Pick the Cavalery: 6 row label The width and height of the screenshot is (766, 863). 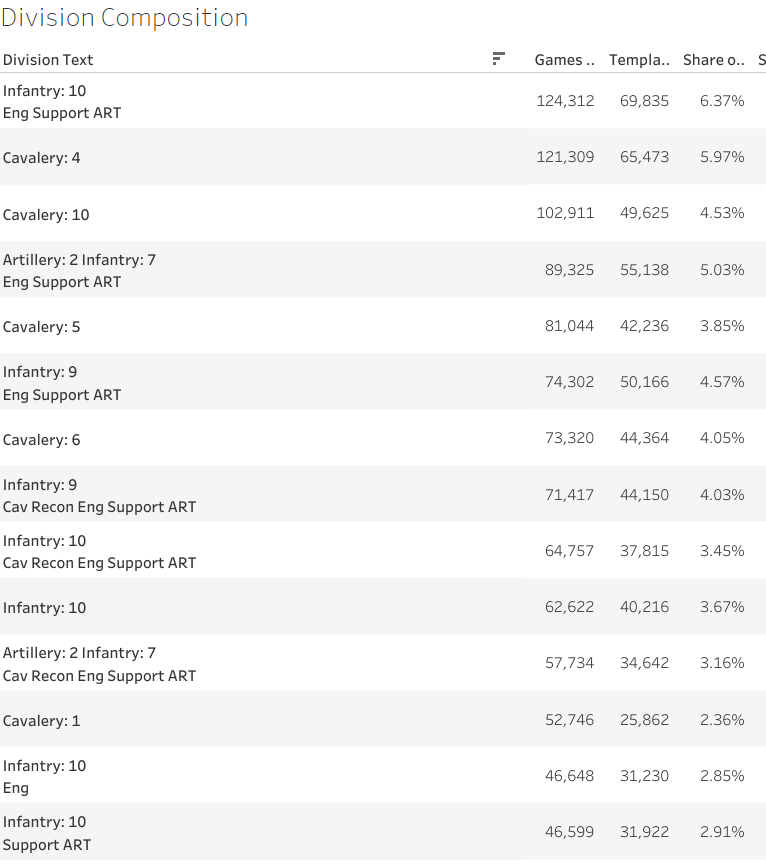click(42, 440)
